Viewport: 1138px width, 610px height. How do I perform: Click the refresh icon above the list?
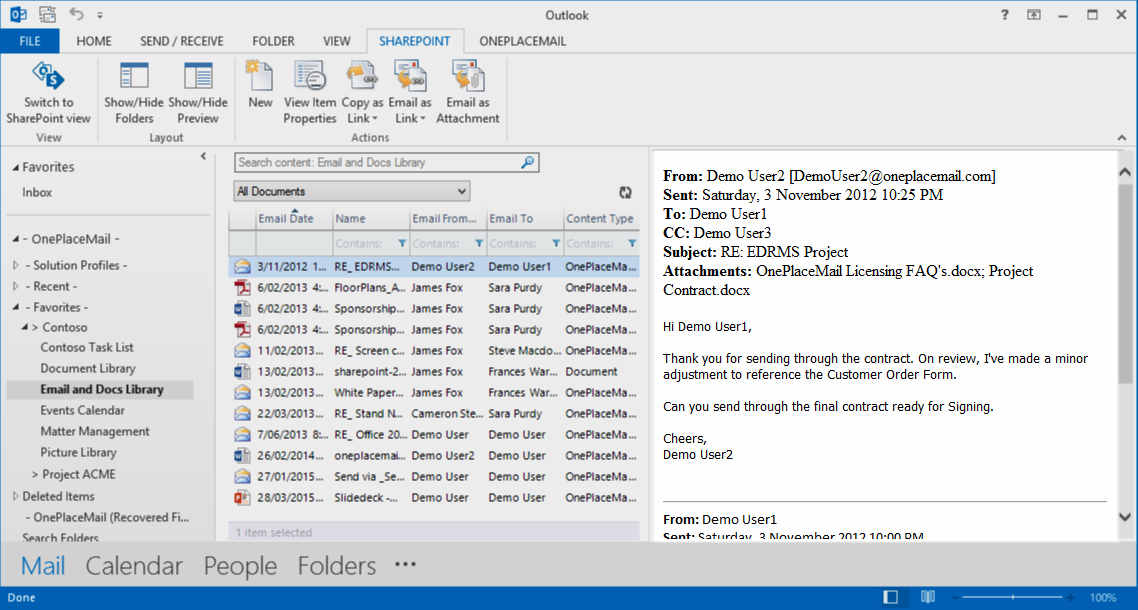pyautogui.click(x=626, y=192)
